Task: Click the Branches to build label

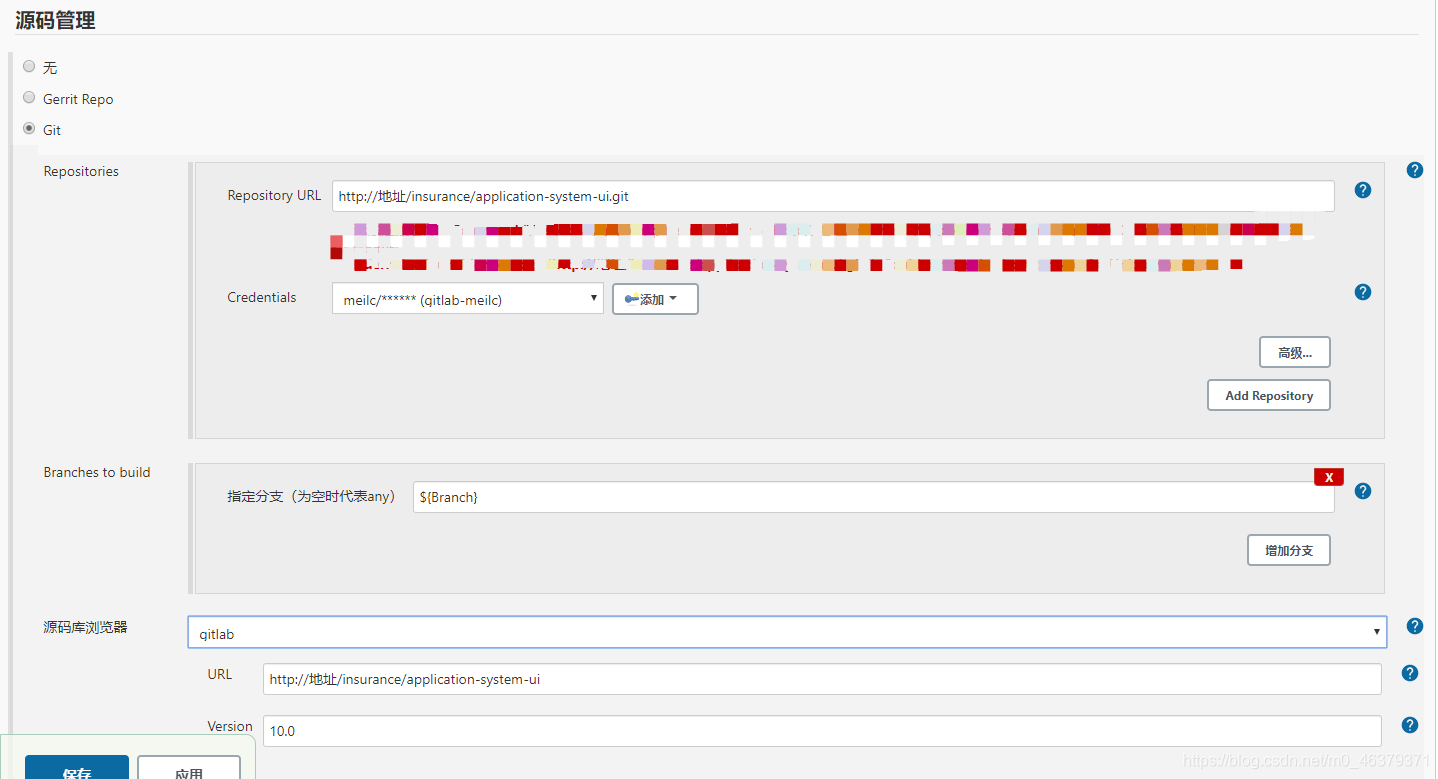Action: pos(97,472)
